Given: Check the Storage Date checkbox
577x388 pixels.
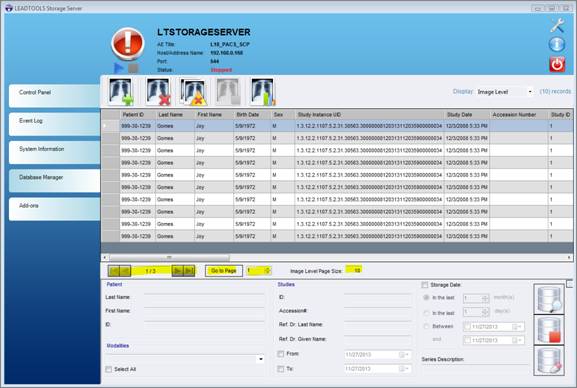Looking at the screenshot, I should [x=425, y=285].
